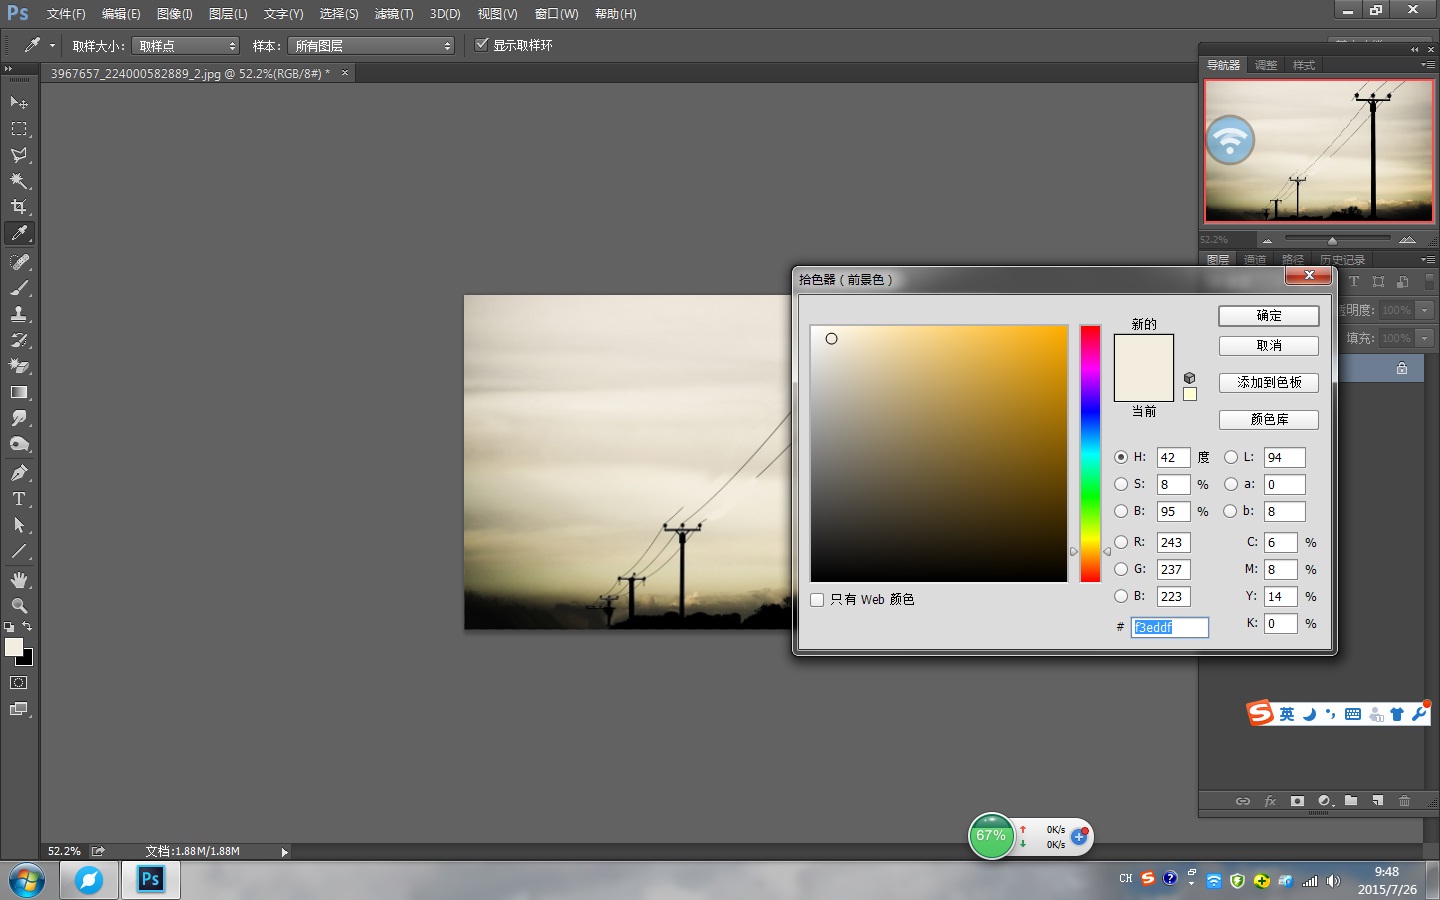
Task: Select the Pen tool
Action: point(19,473)
